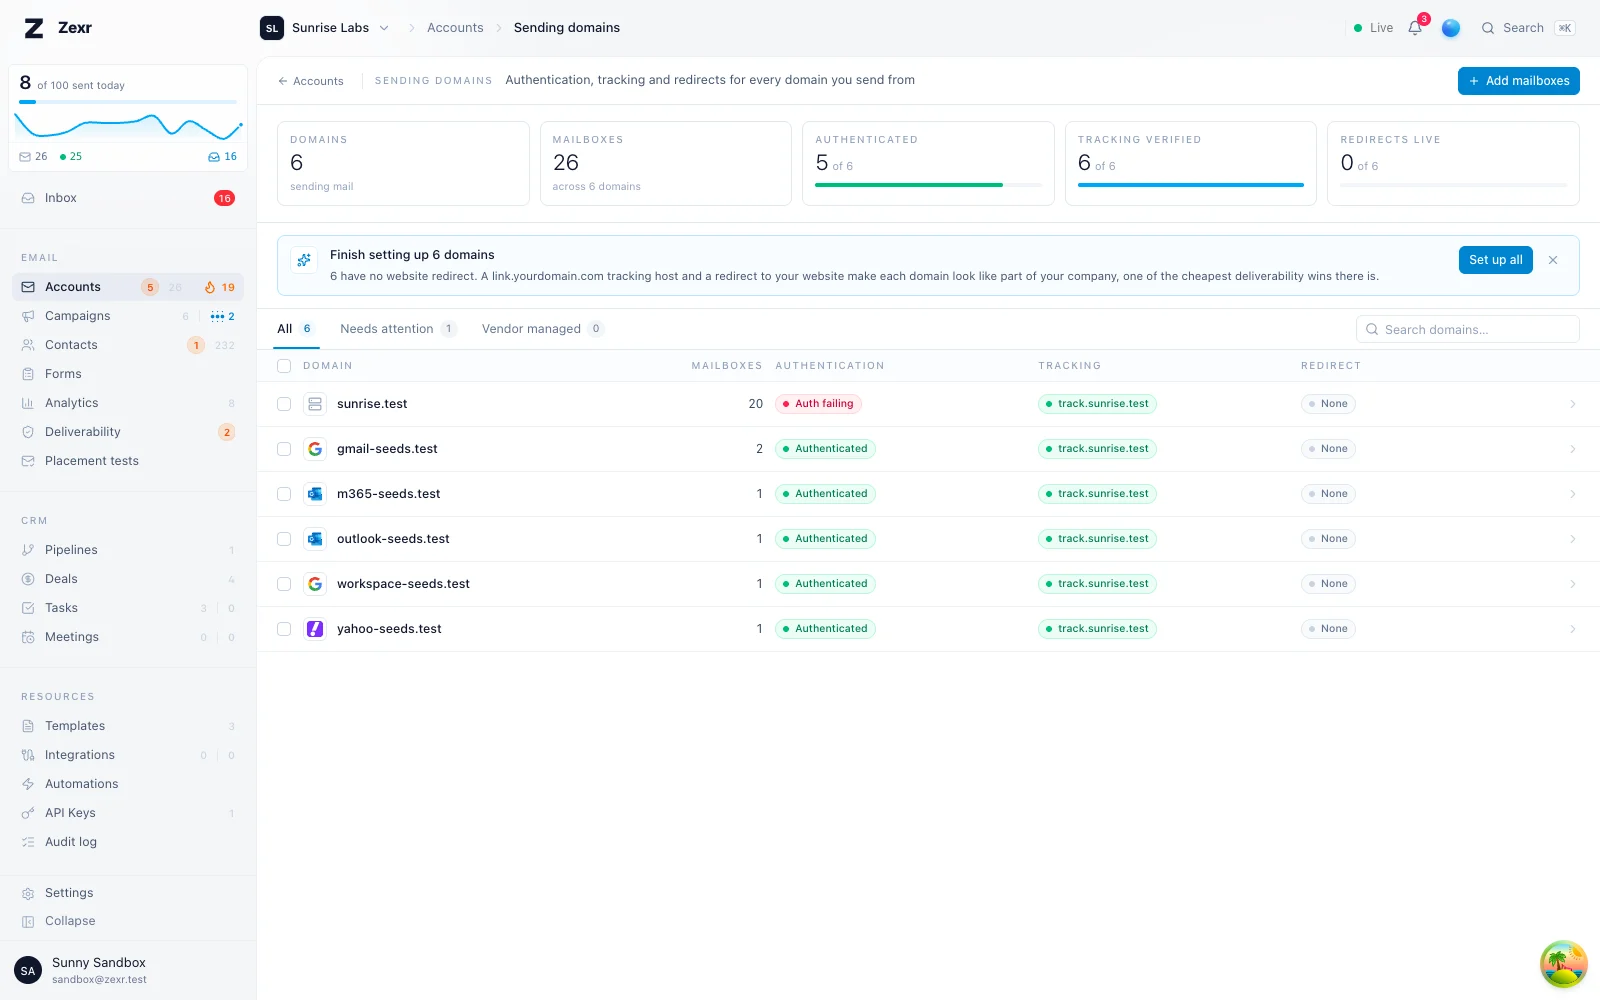Expand the yahoo-seeds.test row chevron
The width and height of the screenshot is (1600, 1000).
(x=1573, y=629)
